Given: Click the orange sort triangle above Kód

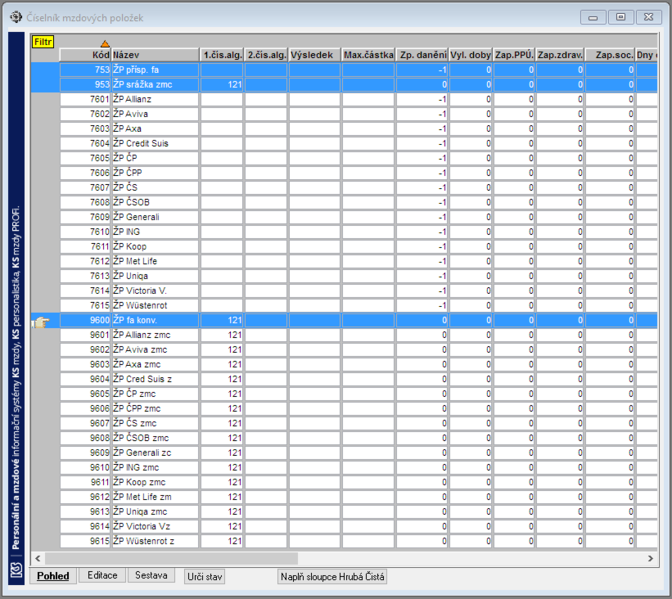Looking at the screenshot, I should coord(105,44).
